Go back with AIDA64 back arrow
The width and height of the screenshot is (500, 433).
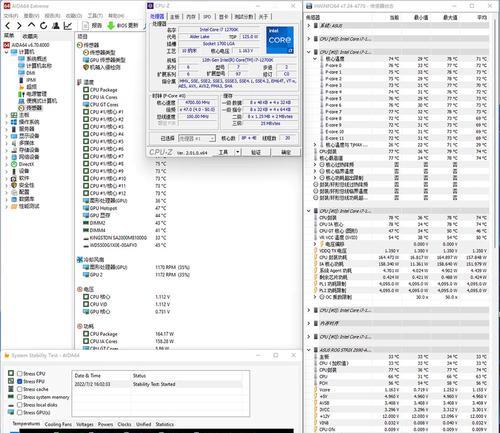point(8,26)
